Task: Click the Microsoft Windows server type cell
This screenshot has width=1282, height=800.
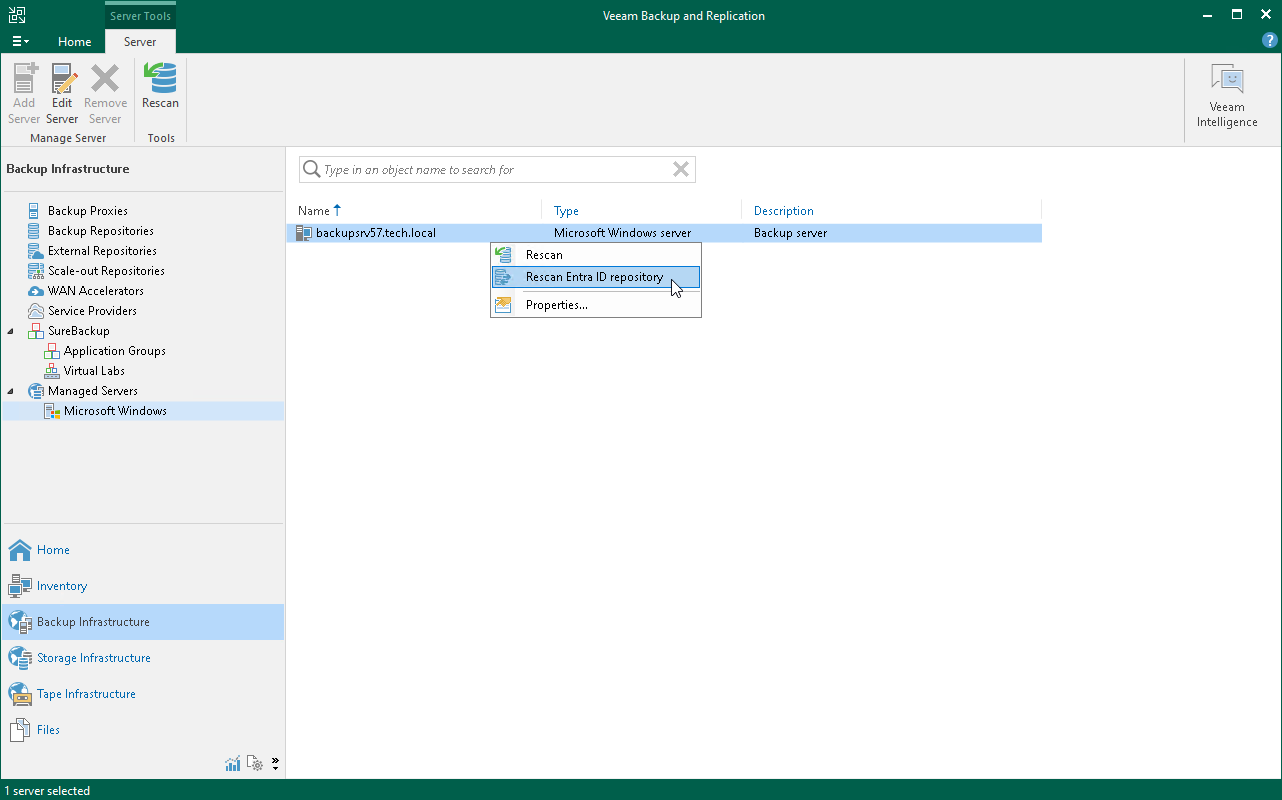Action: (622, 233)
